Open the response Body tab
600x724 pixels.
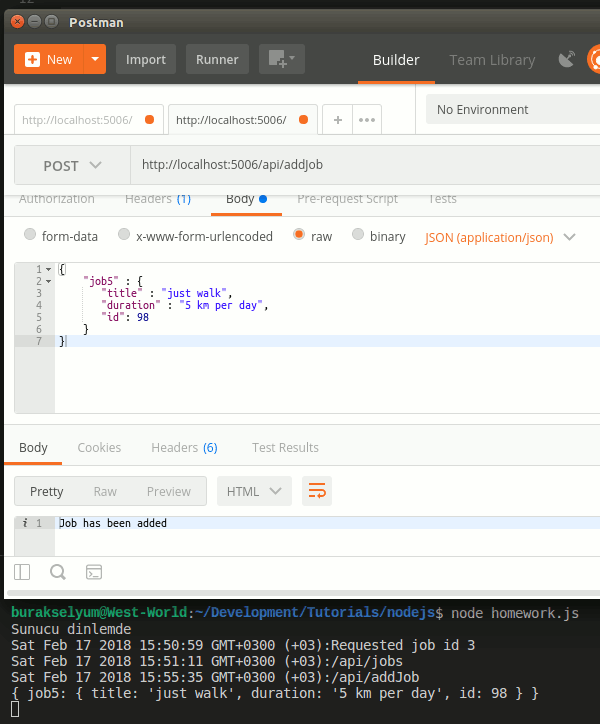tap(33, 448)
